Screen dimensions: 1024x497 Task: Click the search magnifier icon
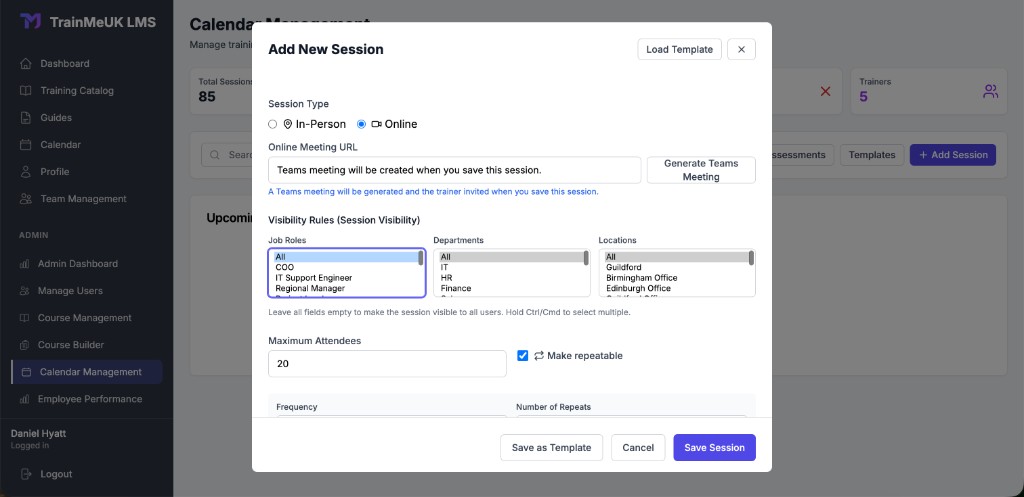(x=215, y=155)
